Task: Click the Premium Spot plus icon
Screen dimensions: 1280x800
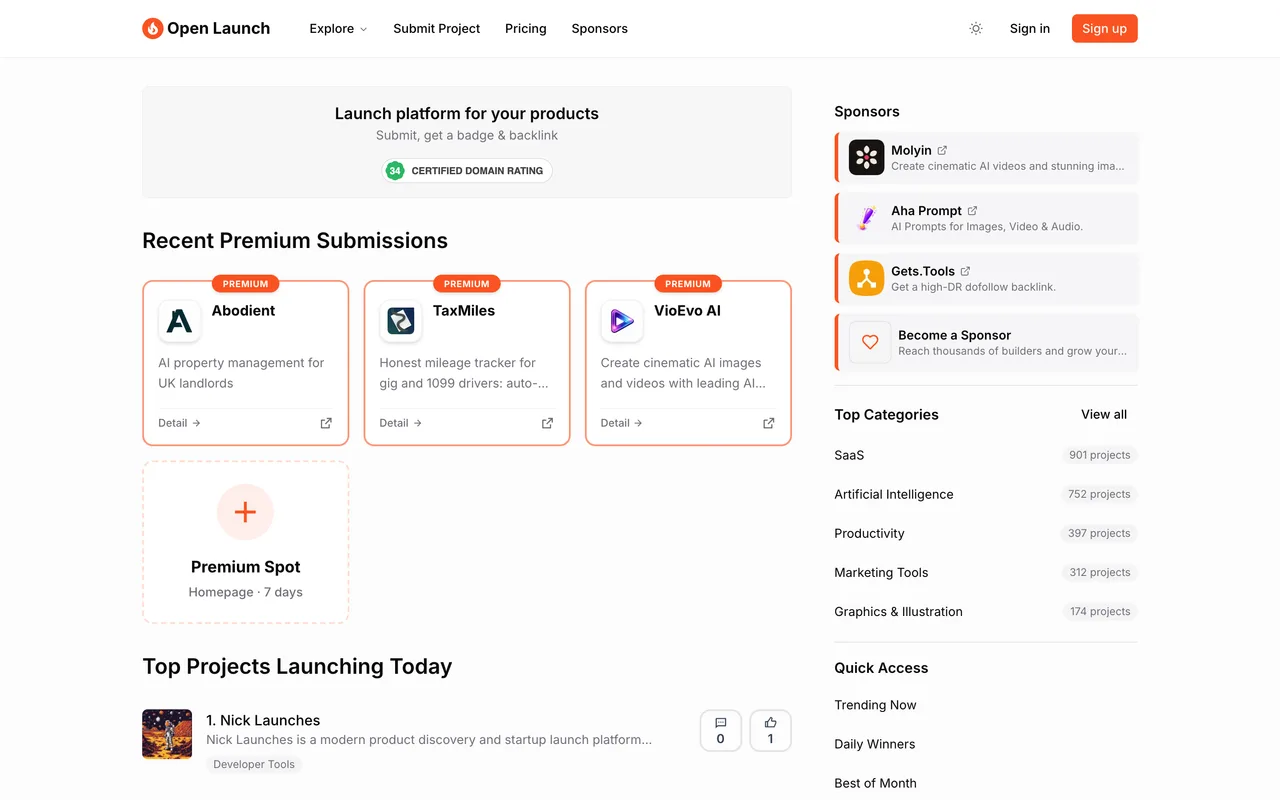Action: tap(245, 512)
